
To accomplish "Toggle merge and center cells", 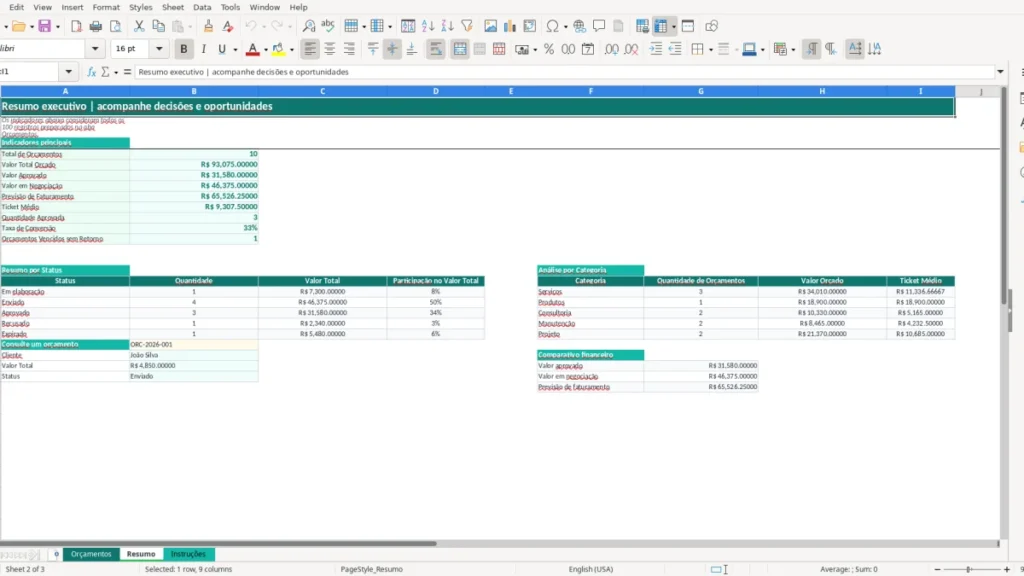I will coord(460,49).
